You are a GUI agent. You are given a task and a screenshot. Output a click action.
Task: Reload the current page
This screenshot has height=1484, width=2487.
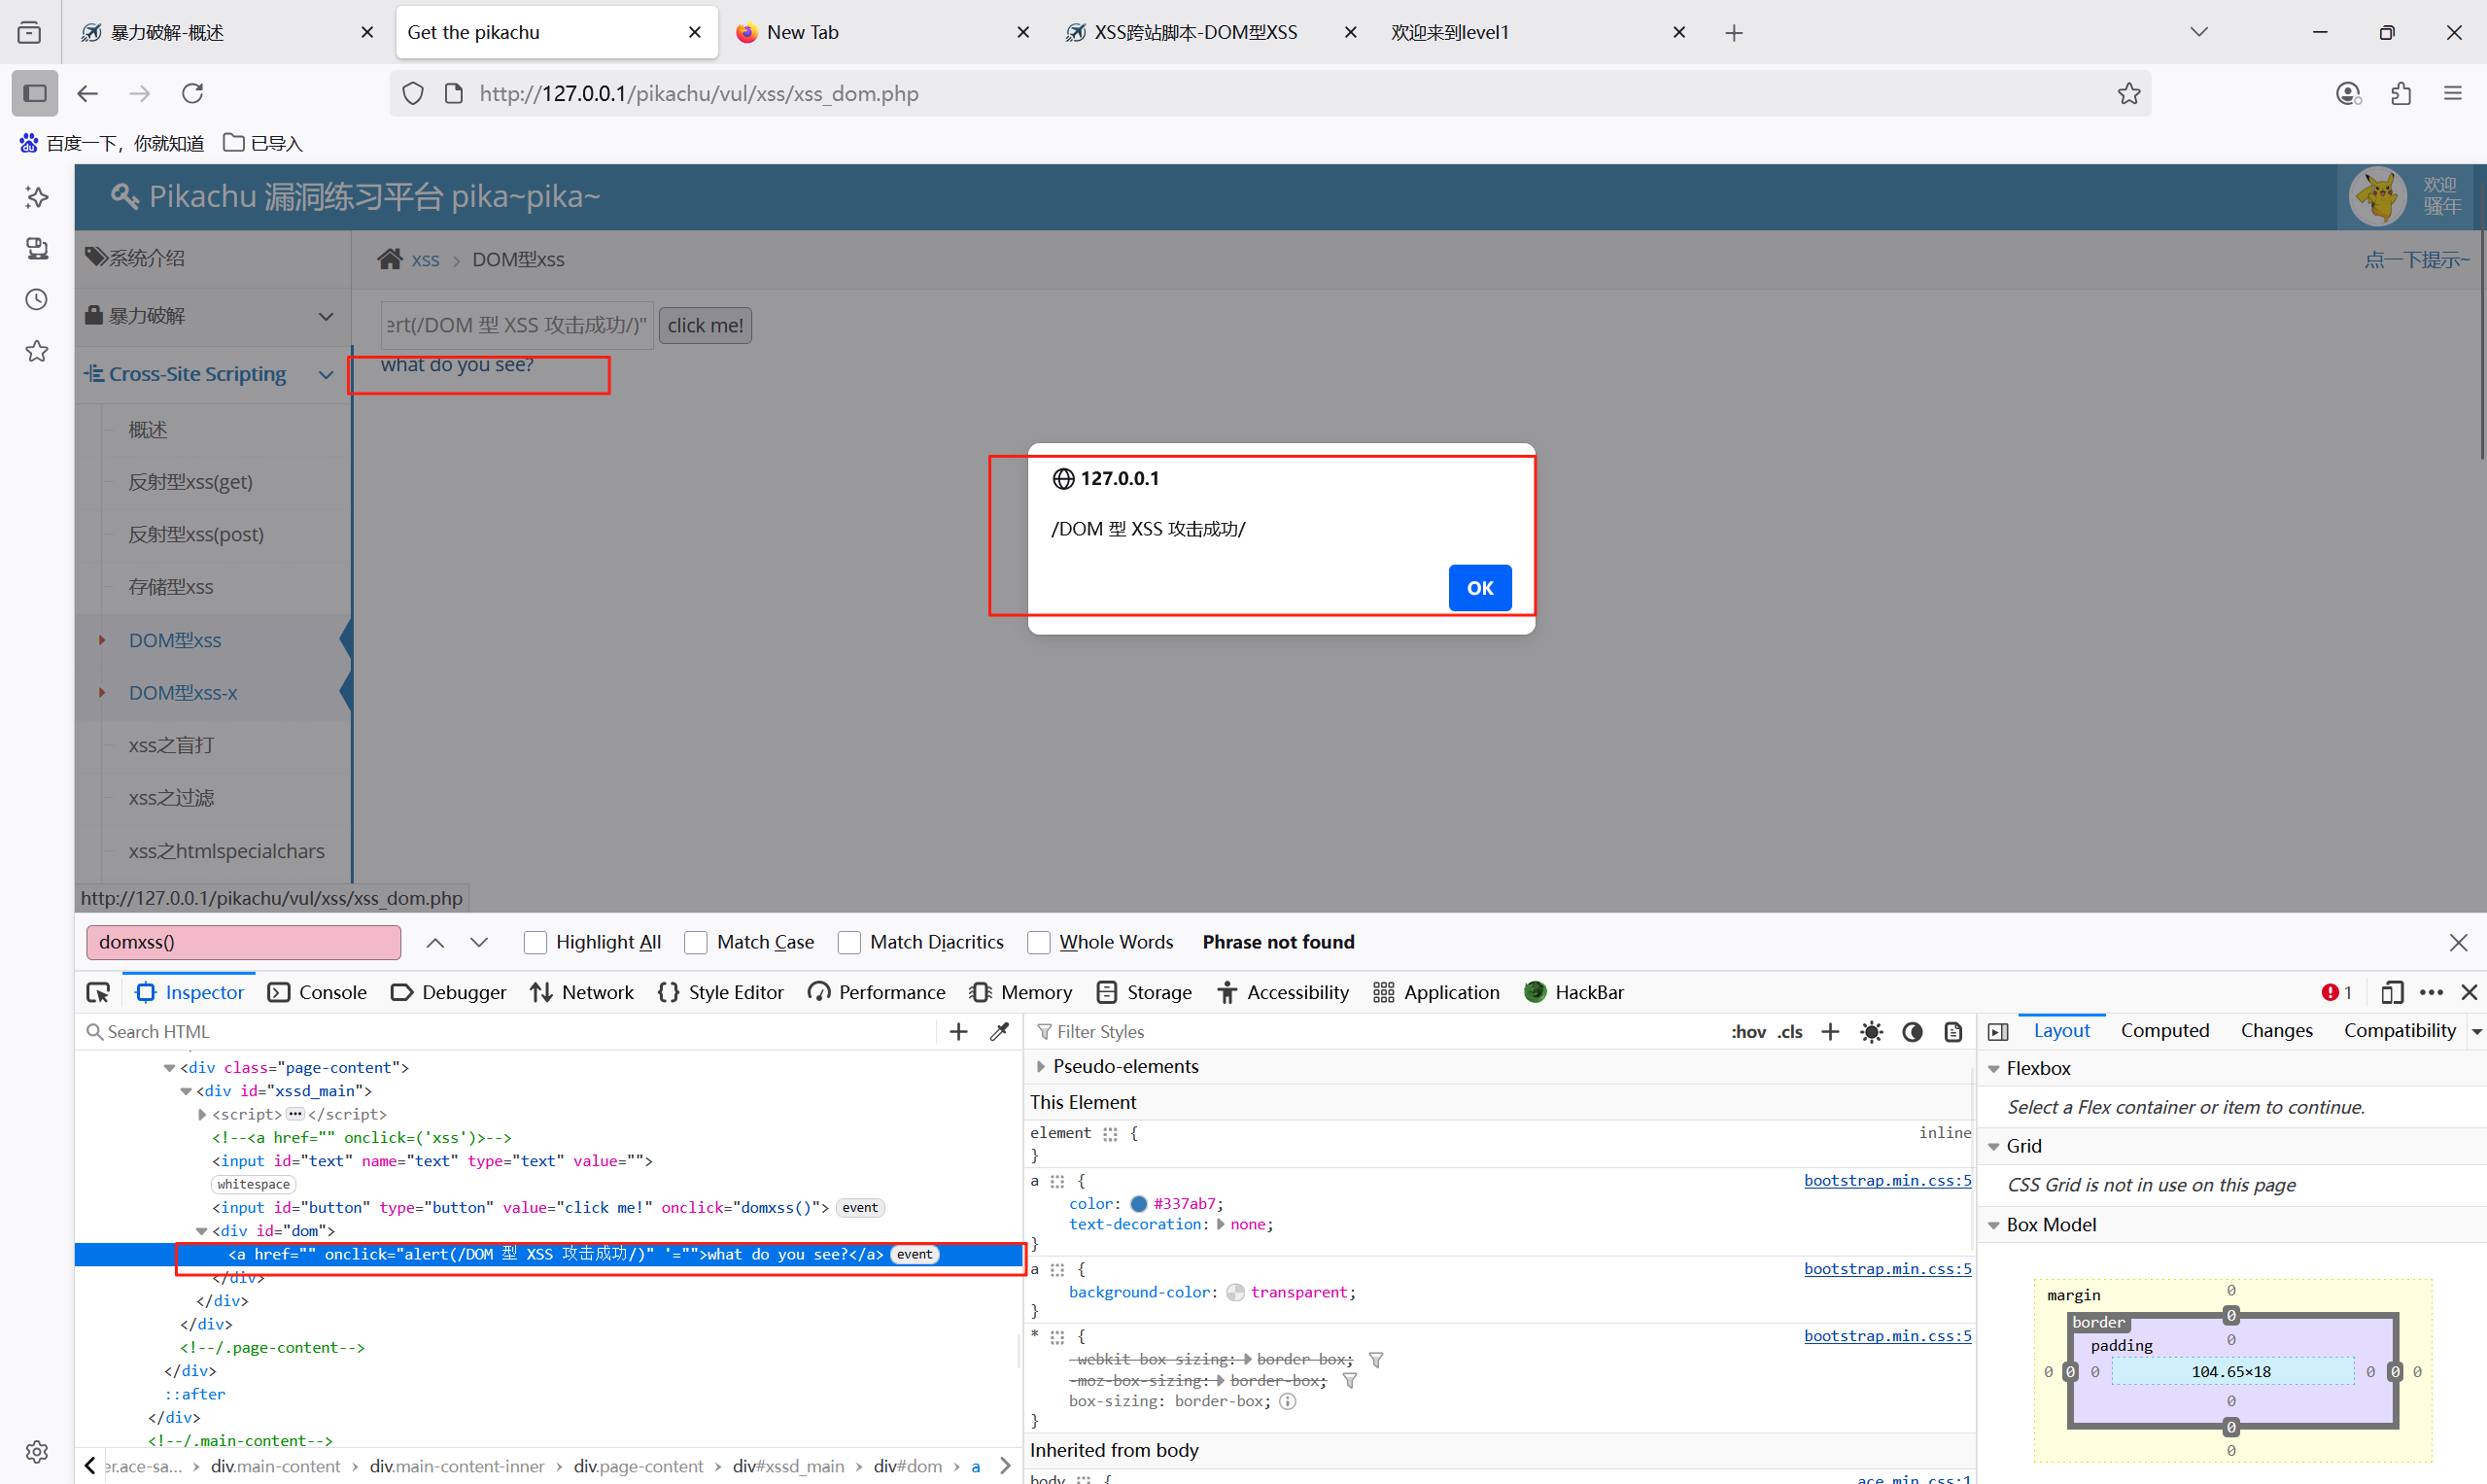[x=192, y=93]
